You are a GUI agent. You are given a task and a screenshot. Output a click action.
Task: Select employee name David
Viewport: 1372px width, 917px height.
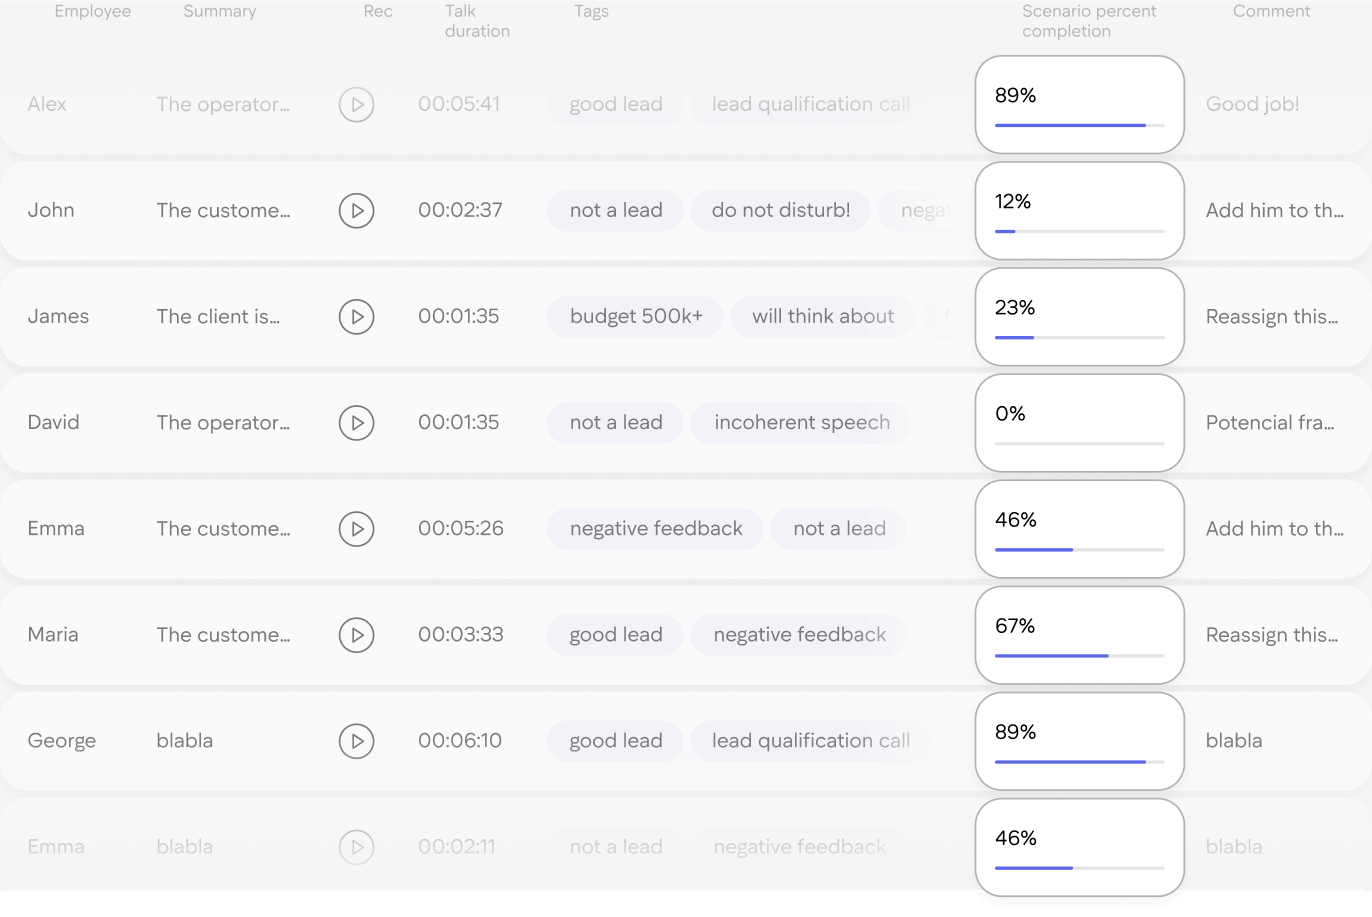53,423
